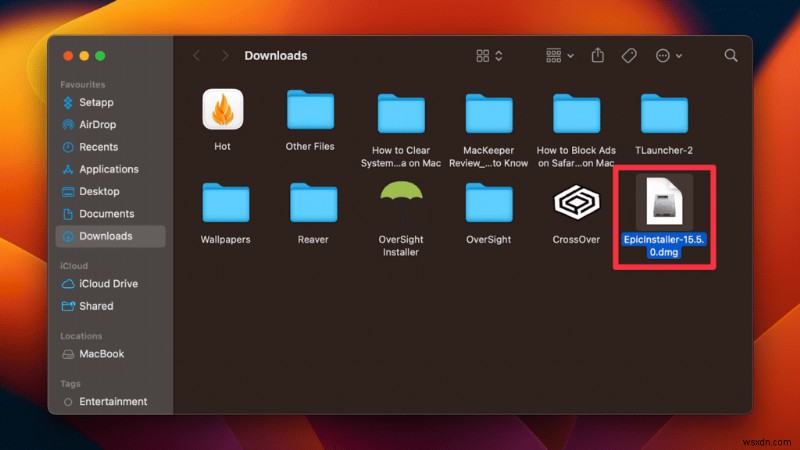Image resolution: width=800 pixels, height=450 pixels.
Task: Open iCloud Drive in the sidebar
Action: pyautogui.click(x=110, y=284)
